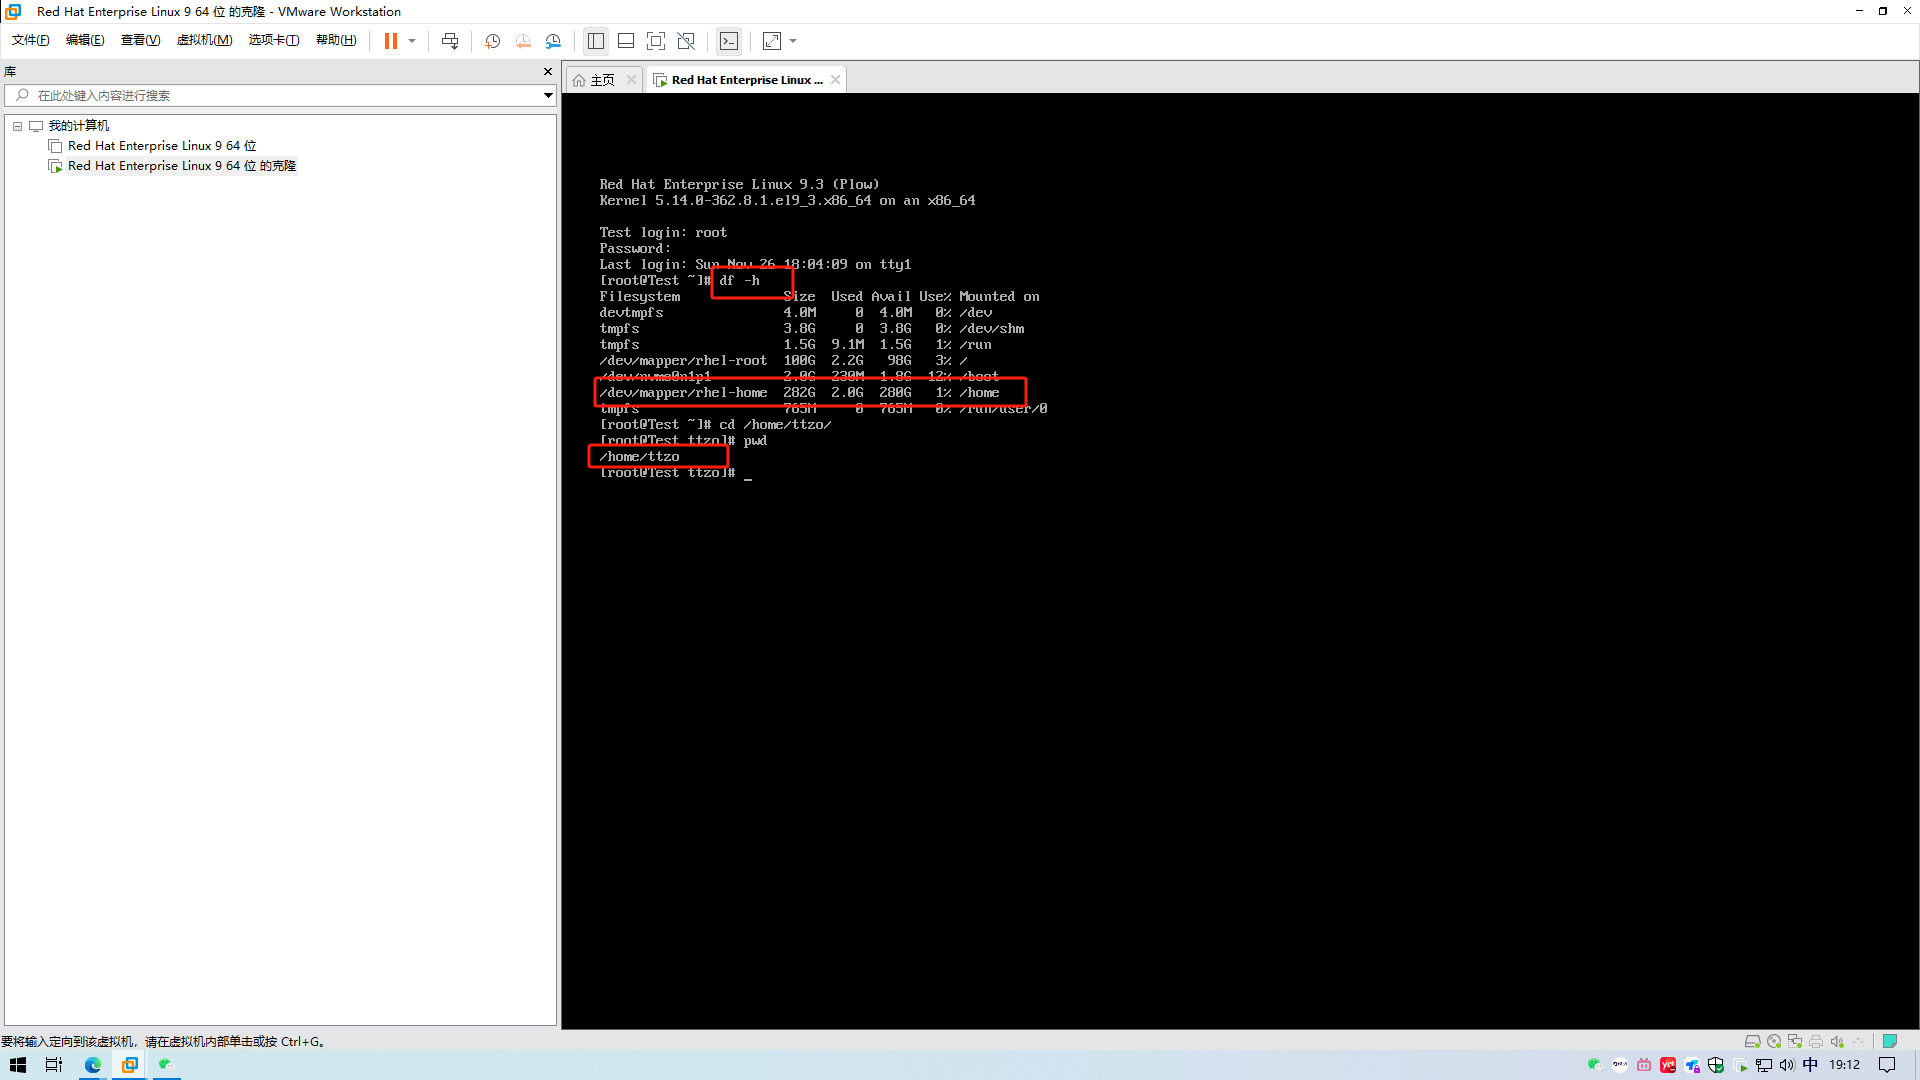Close the library panel

coord(548,71)
